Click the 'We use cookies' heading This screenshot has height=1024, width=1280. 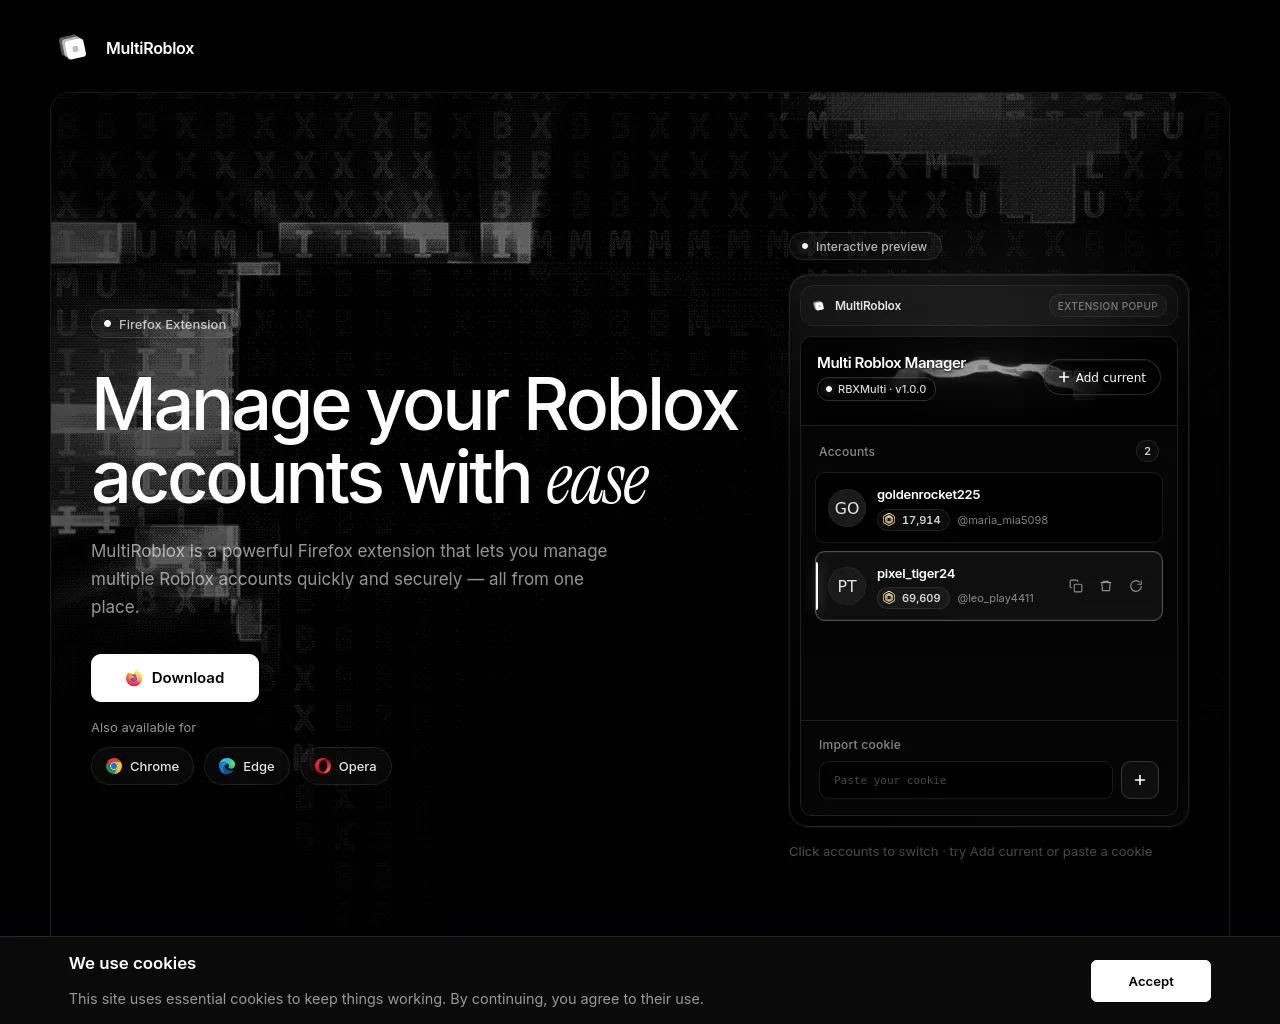[x=132, y=963]
